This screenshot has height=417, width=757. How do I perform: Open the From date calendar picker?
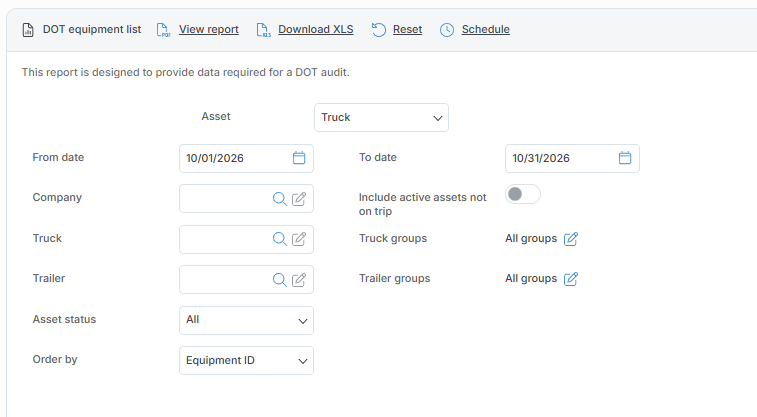click(299, 158)
